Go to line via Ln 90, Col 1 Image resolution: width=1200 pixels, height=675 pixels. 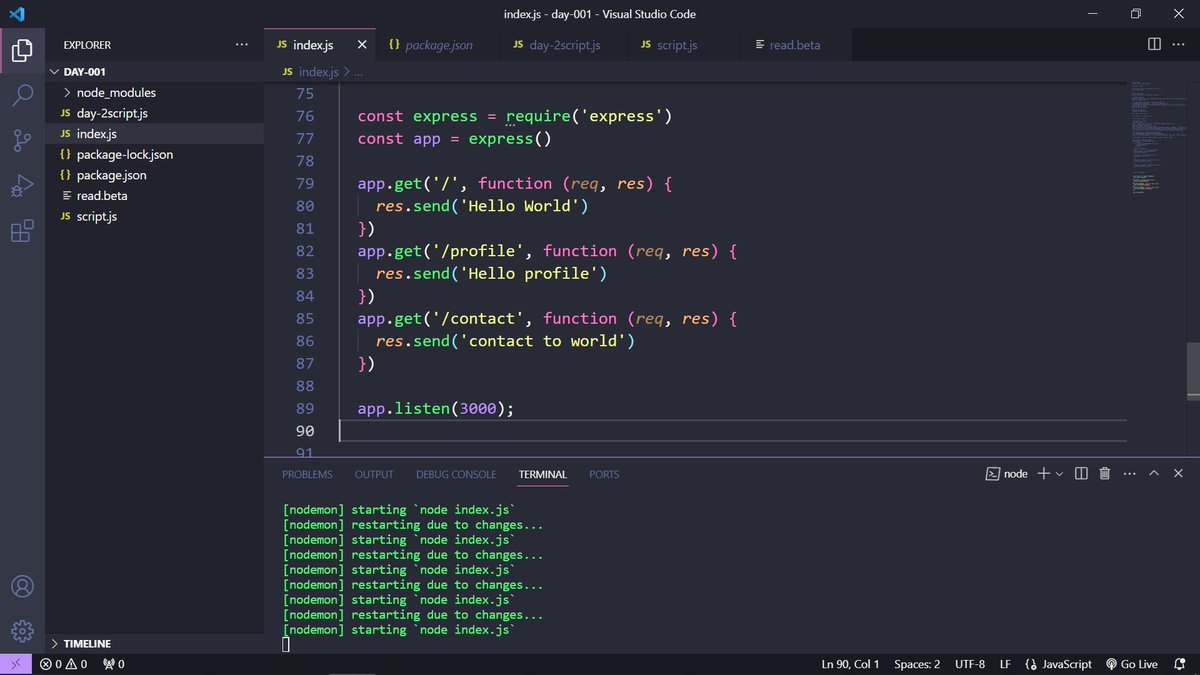pyautogui.click(x=851, y=664)
